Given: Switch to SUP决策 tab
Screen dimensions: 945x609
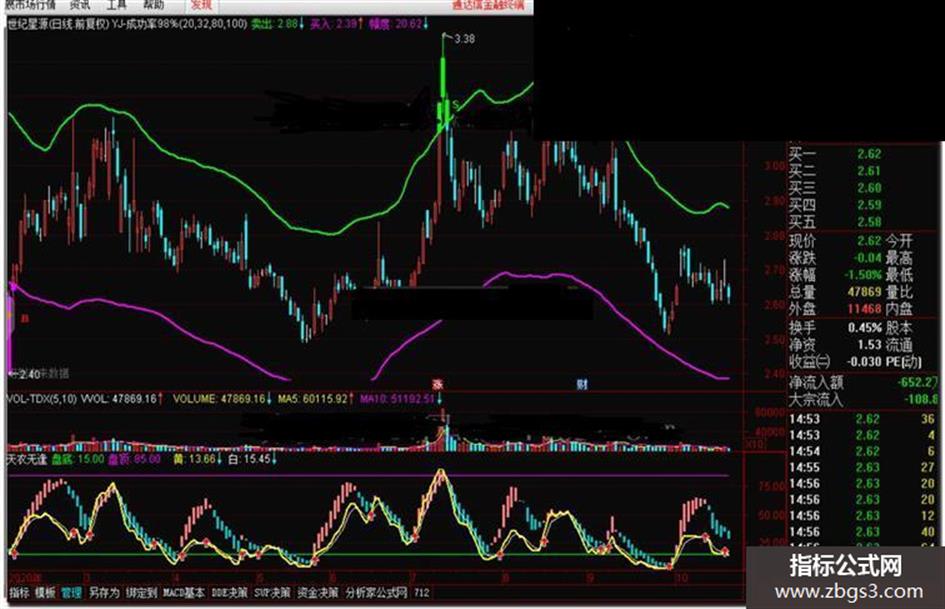Looking at the screenshot, I should [x=272, y=593].
